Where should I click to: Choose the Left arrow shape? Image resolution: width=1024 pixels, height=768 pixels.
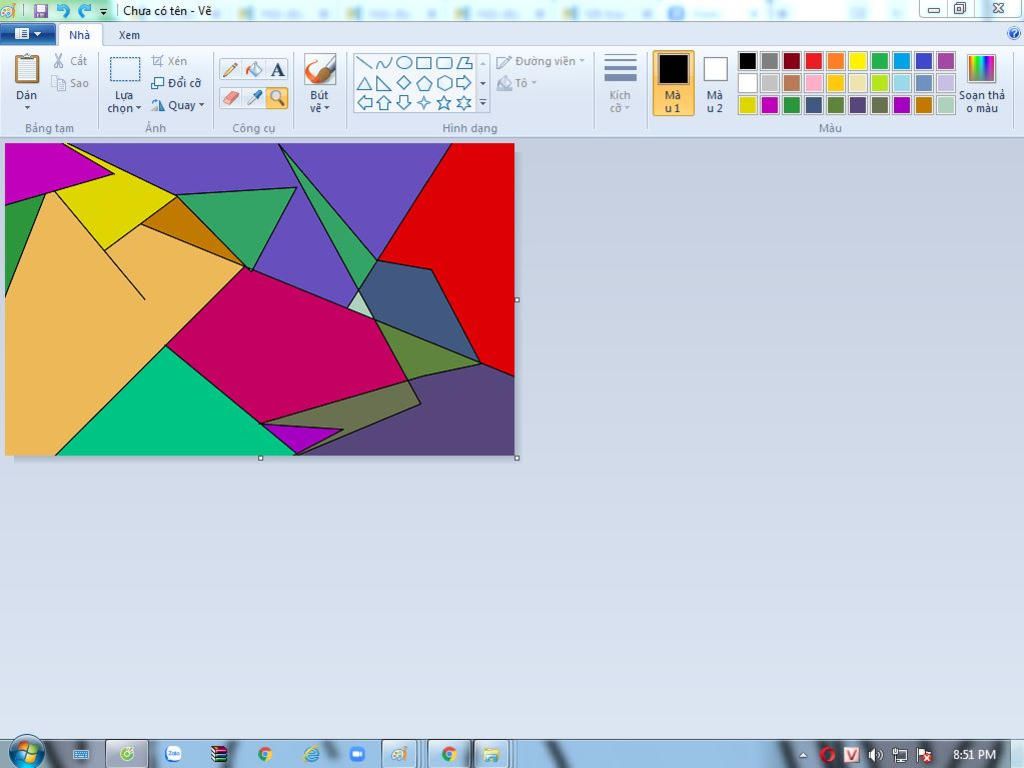click(x=364, y=103)
